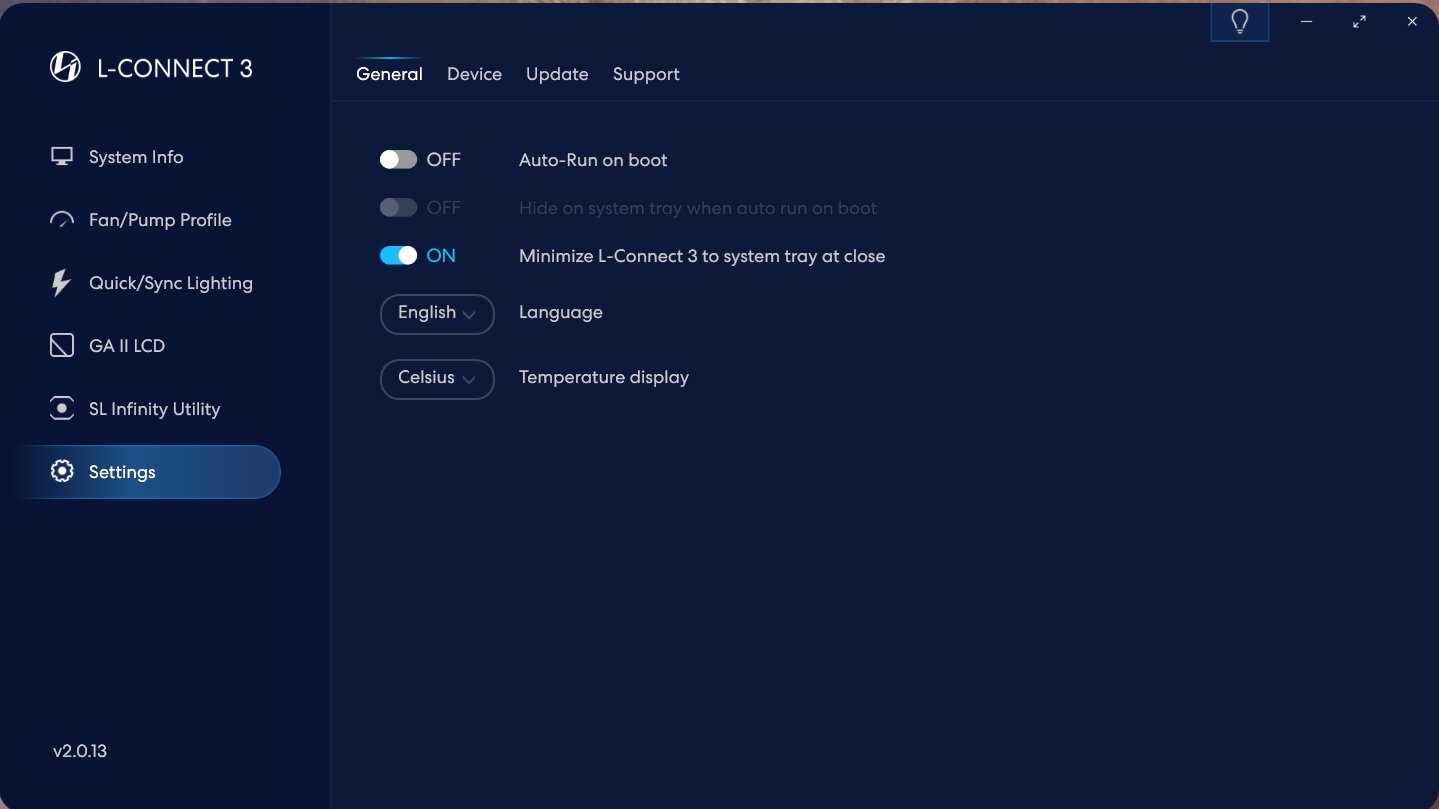Toggle Hide on system tray switch

coord(398,208)
